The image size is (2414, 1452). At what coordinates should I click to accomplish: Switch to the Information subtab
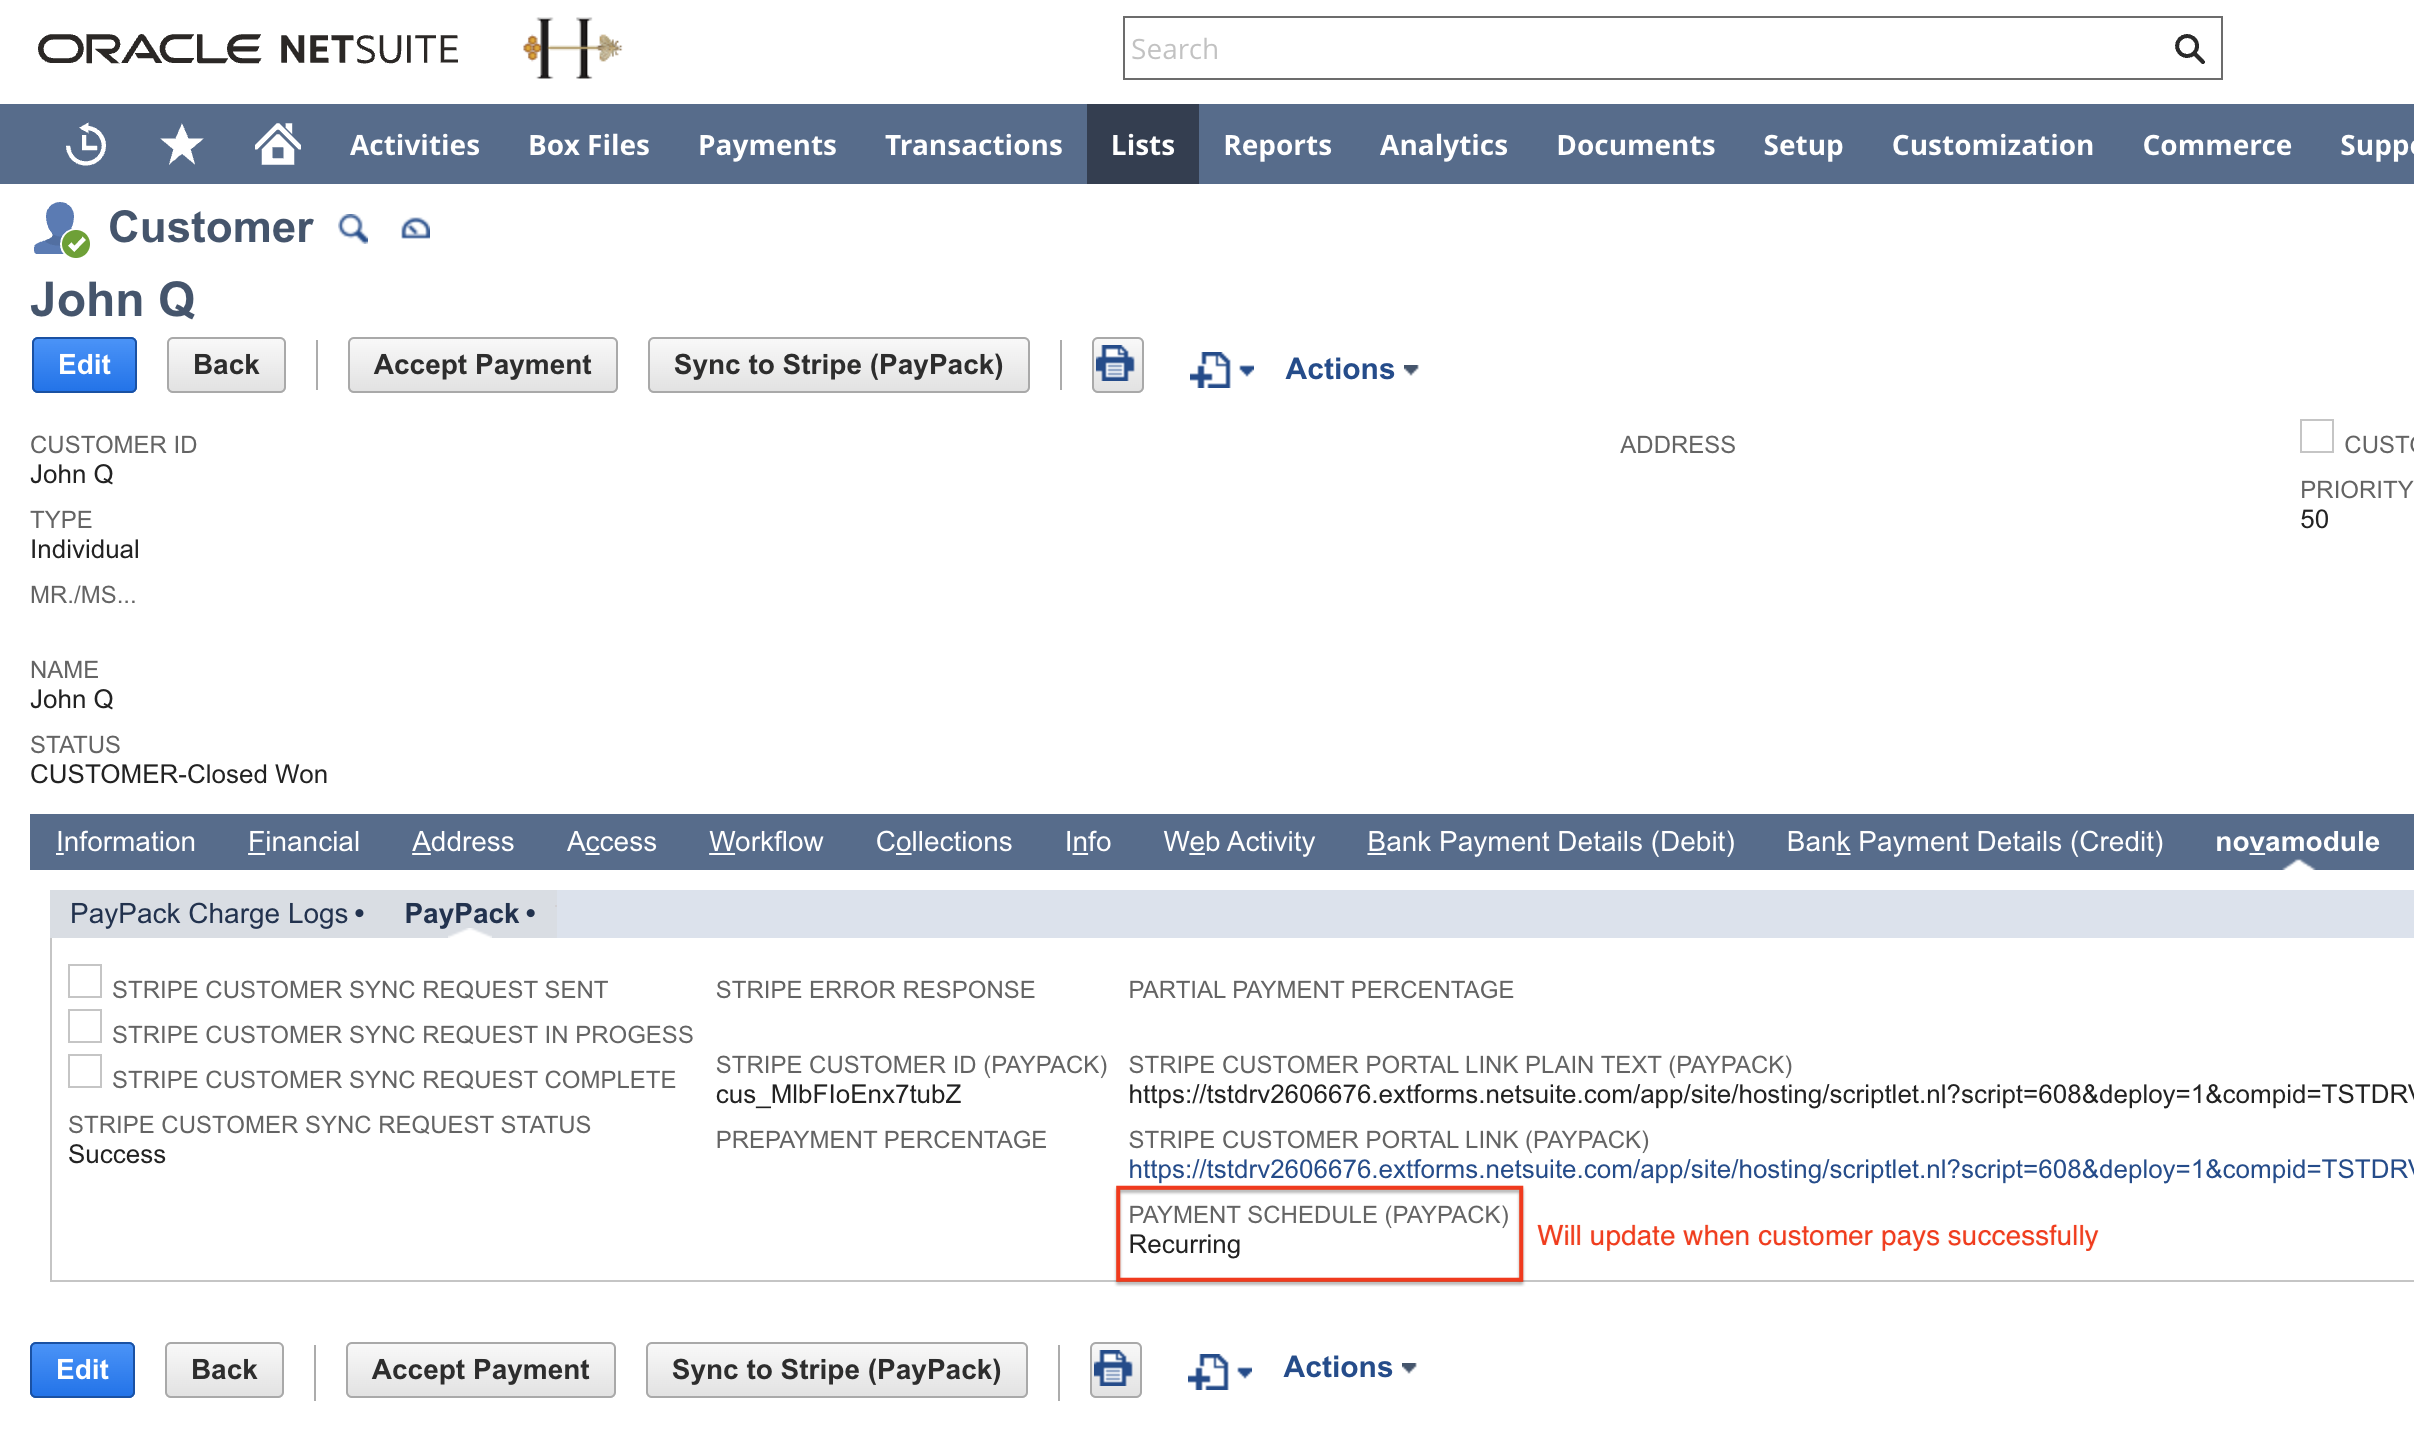tap(125, 842)
